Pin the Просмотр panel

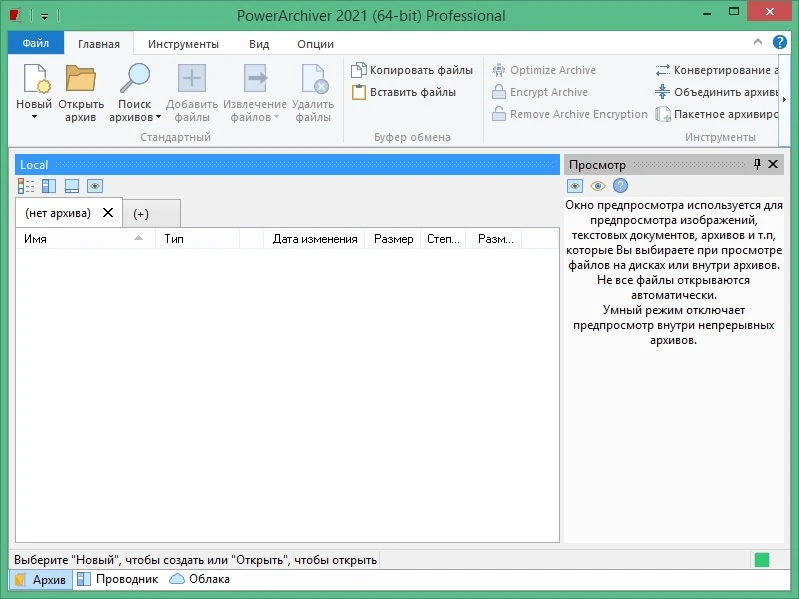coord(757,164)
